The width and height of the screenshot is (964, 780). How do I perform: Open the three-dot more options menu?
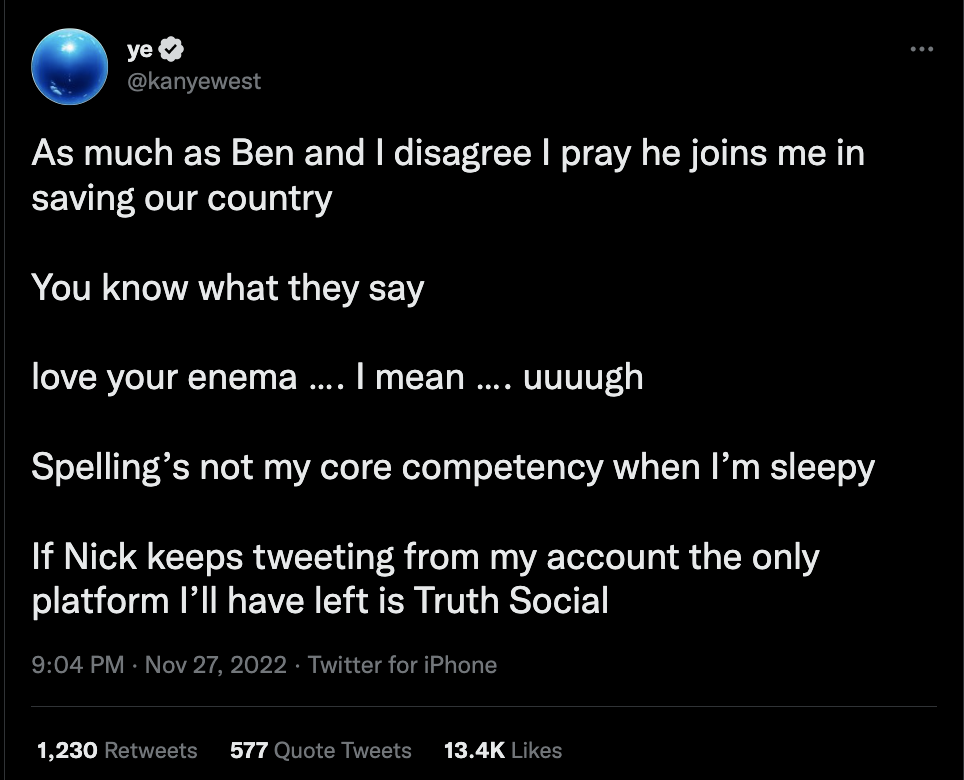click(922, 48)
